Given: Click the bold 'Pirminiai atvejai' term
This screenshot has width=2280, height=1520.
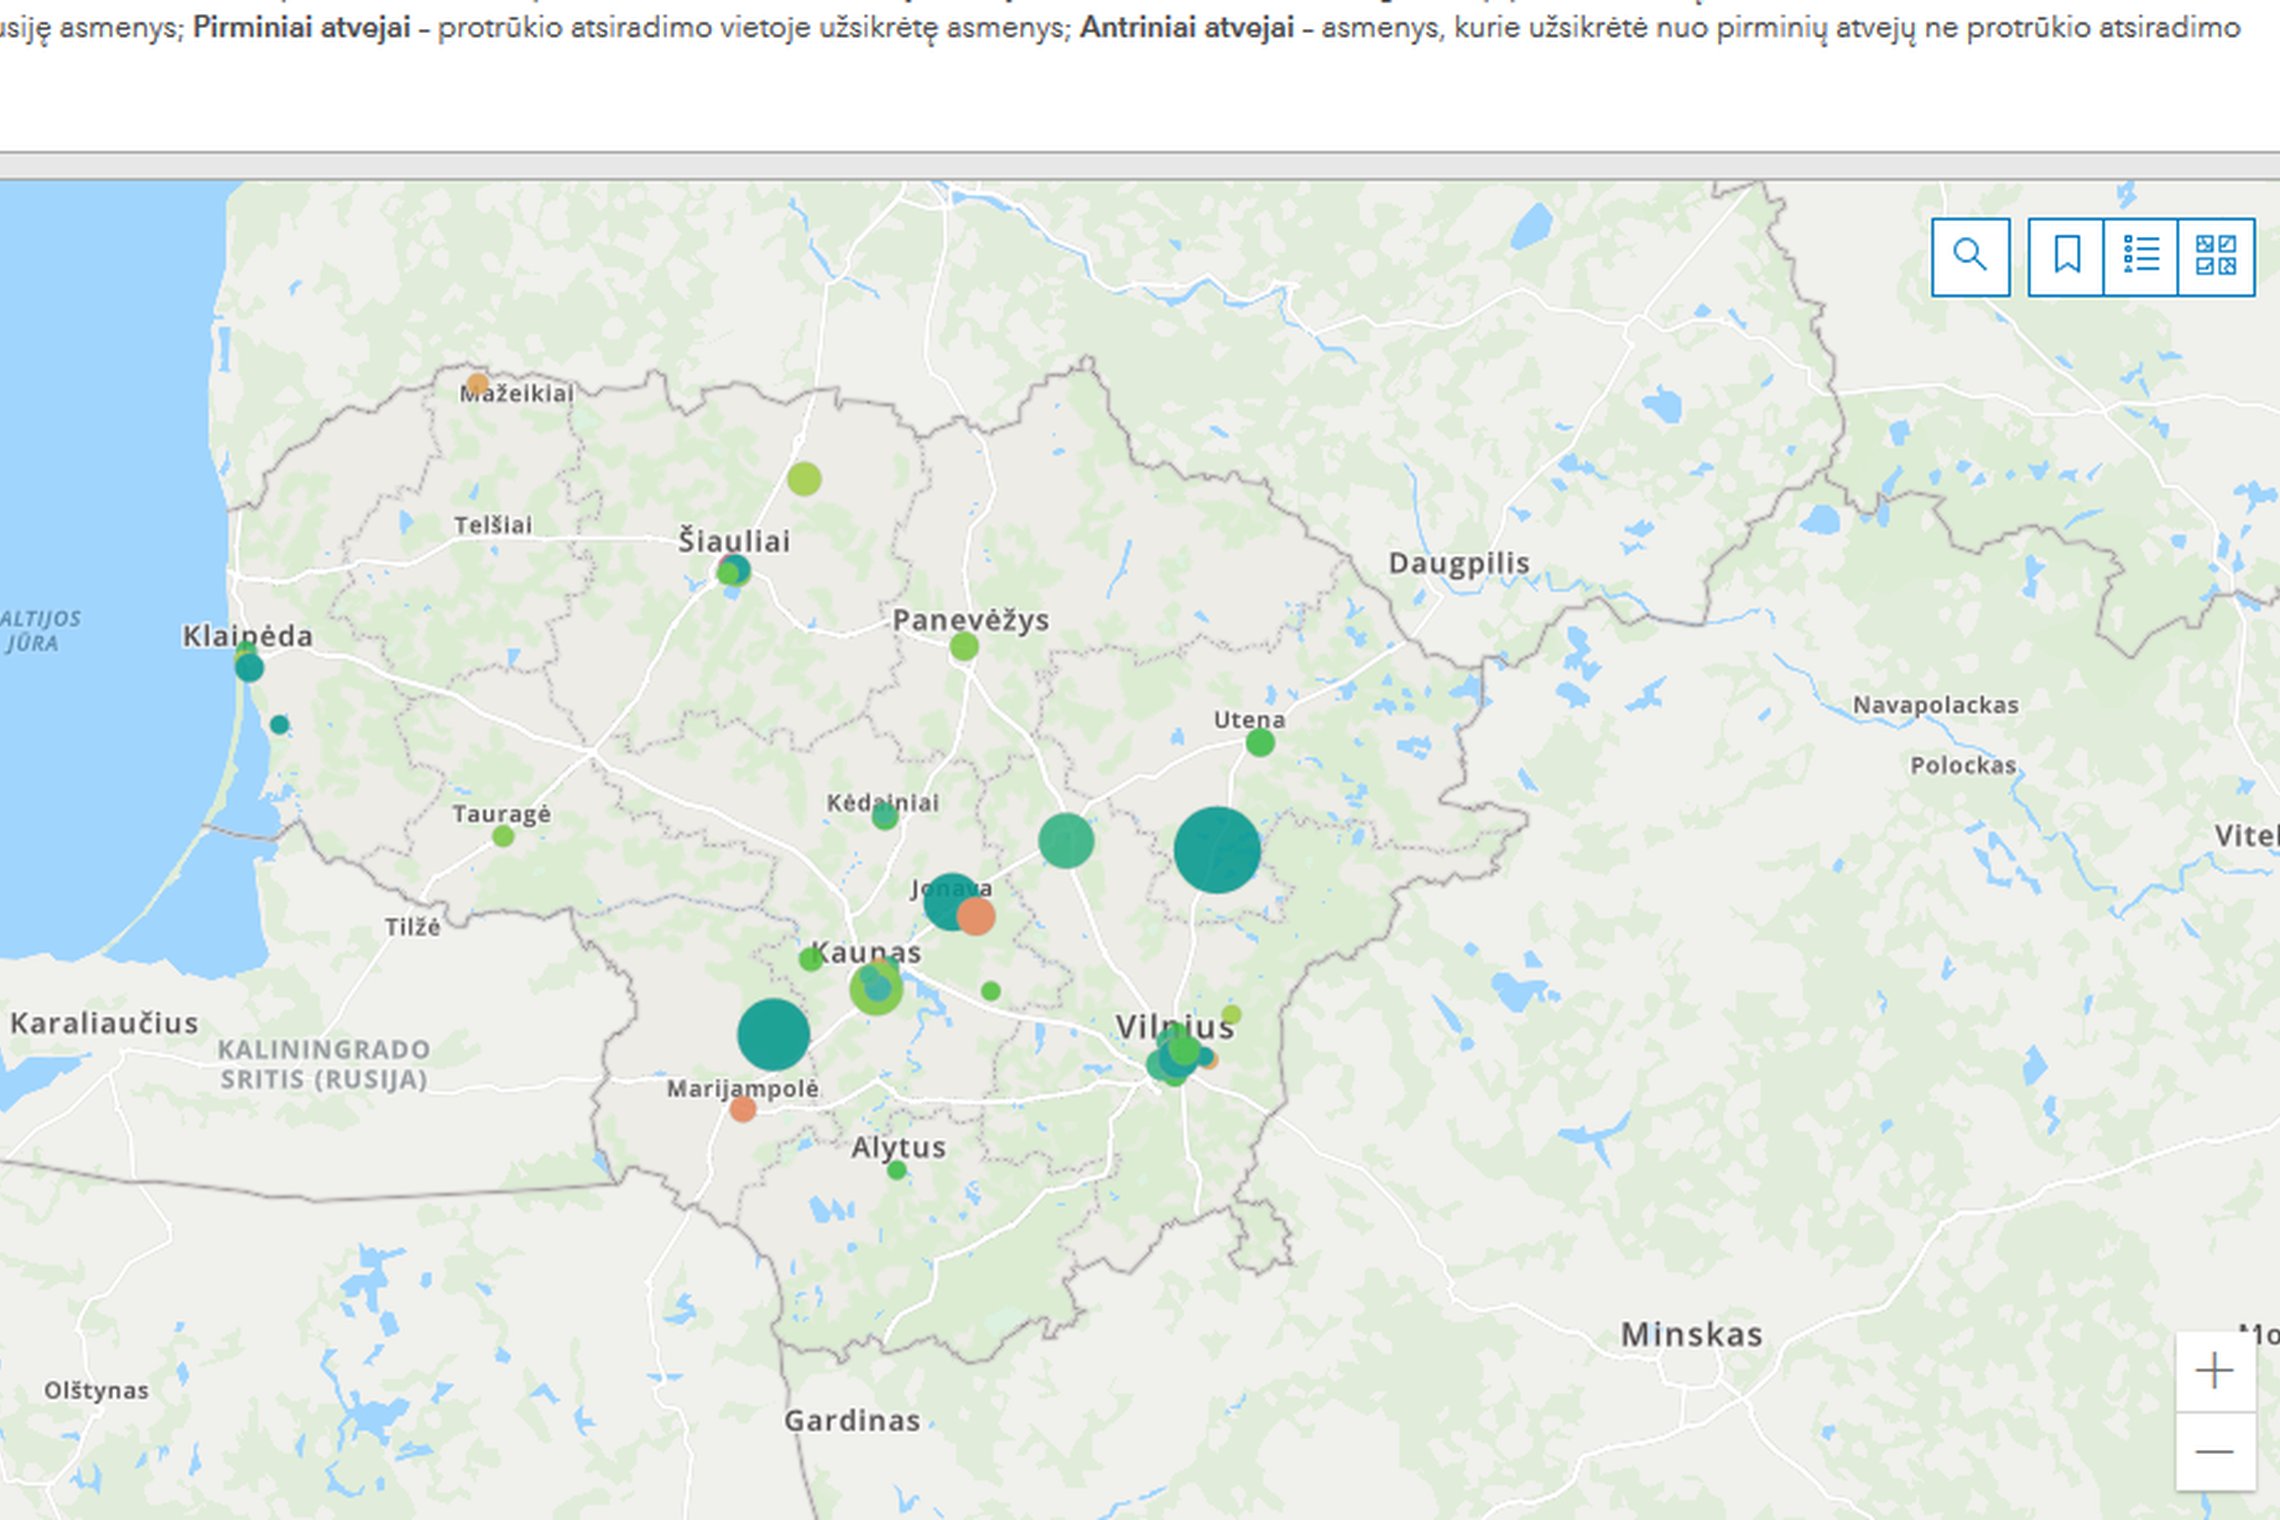Looking at the screenshot, I should [x=301, y=27].
